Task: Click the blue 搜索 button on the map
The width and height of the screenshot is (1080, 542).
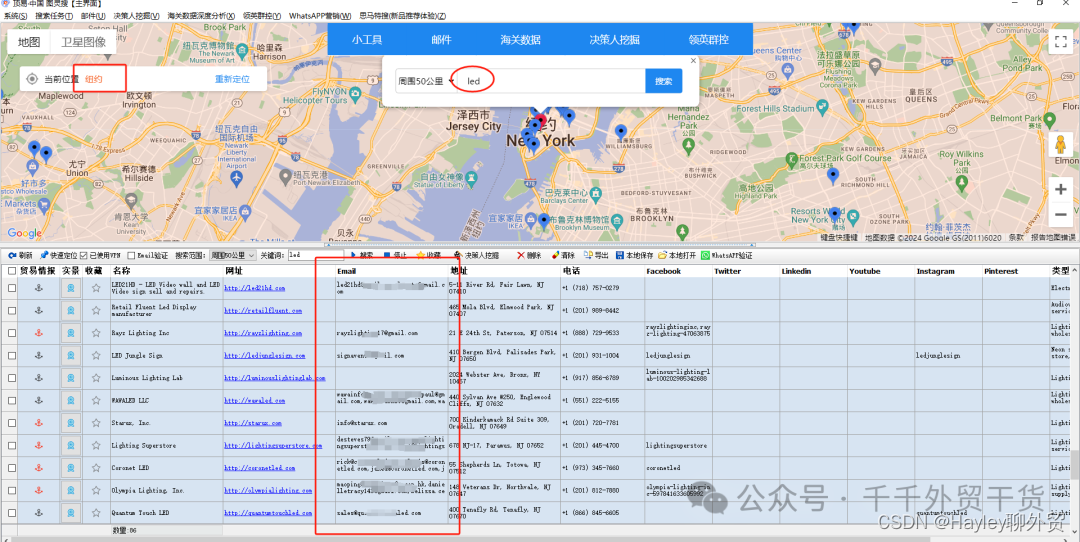Action: coord(663,81)
